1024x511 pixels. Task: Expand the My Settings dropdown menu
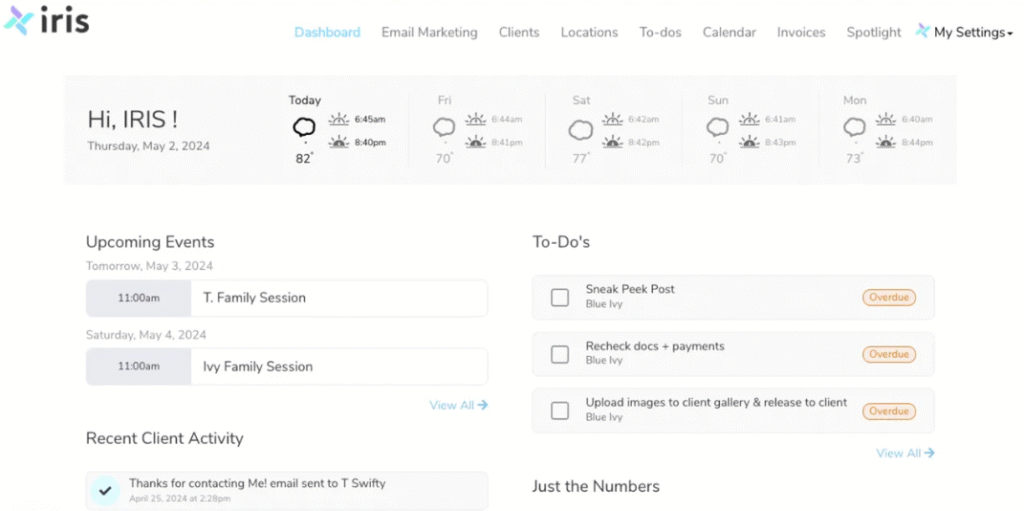(x=972, y=32)
